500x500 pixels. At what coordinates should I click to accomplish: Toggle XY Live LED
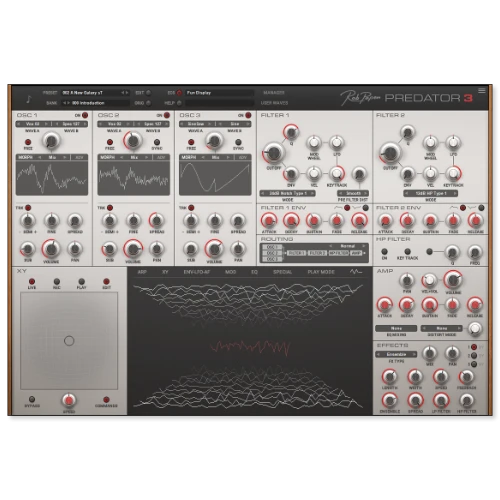click(32, 282)
